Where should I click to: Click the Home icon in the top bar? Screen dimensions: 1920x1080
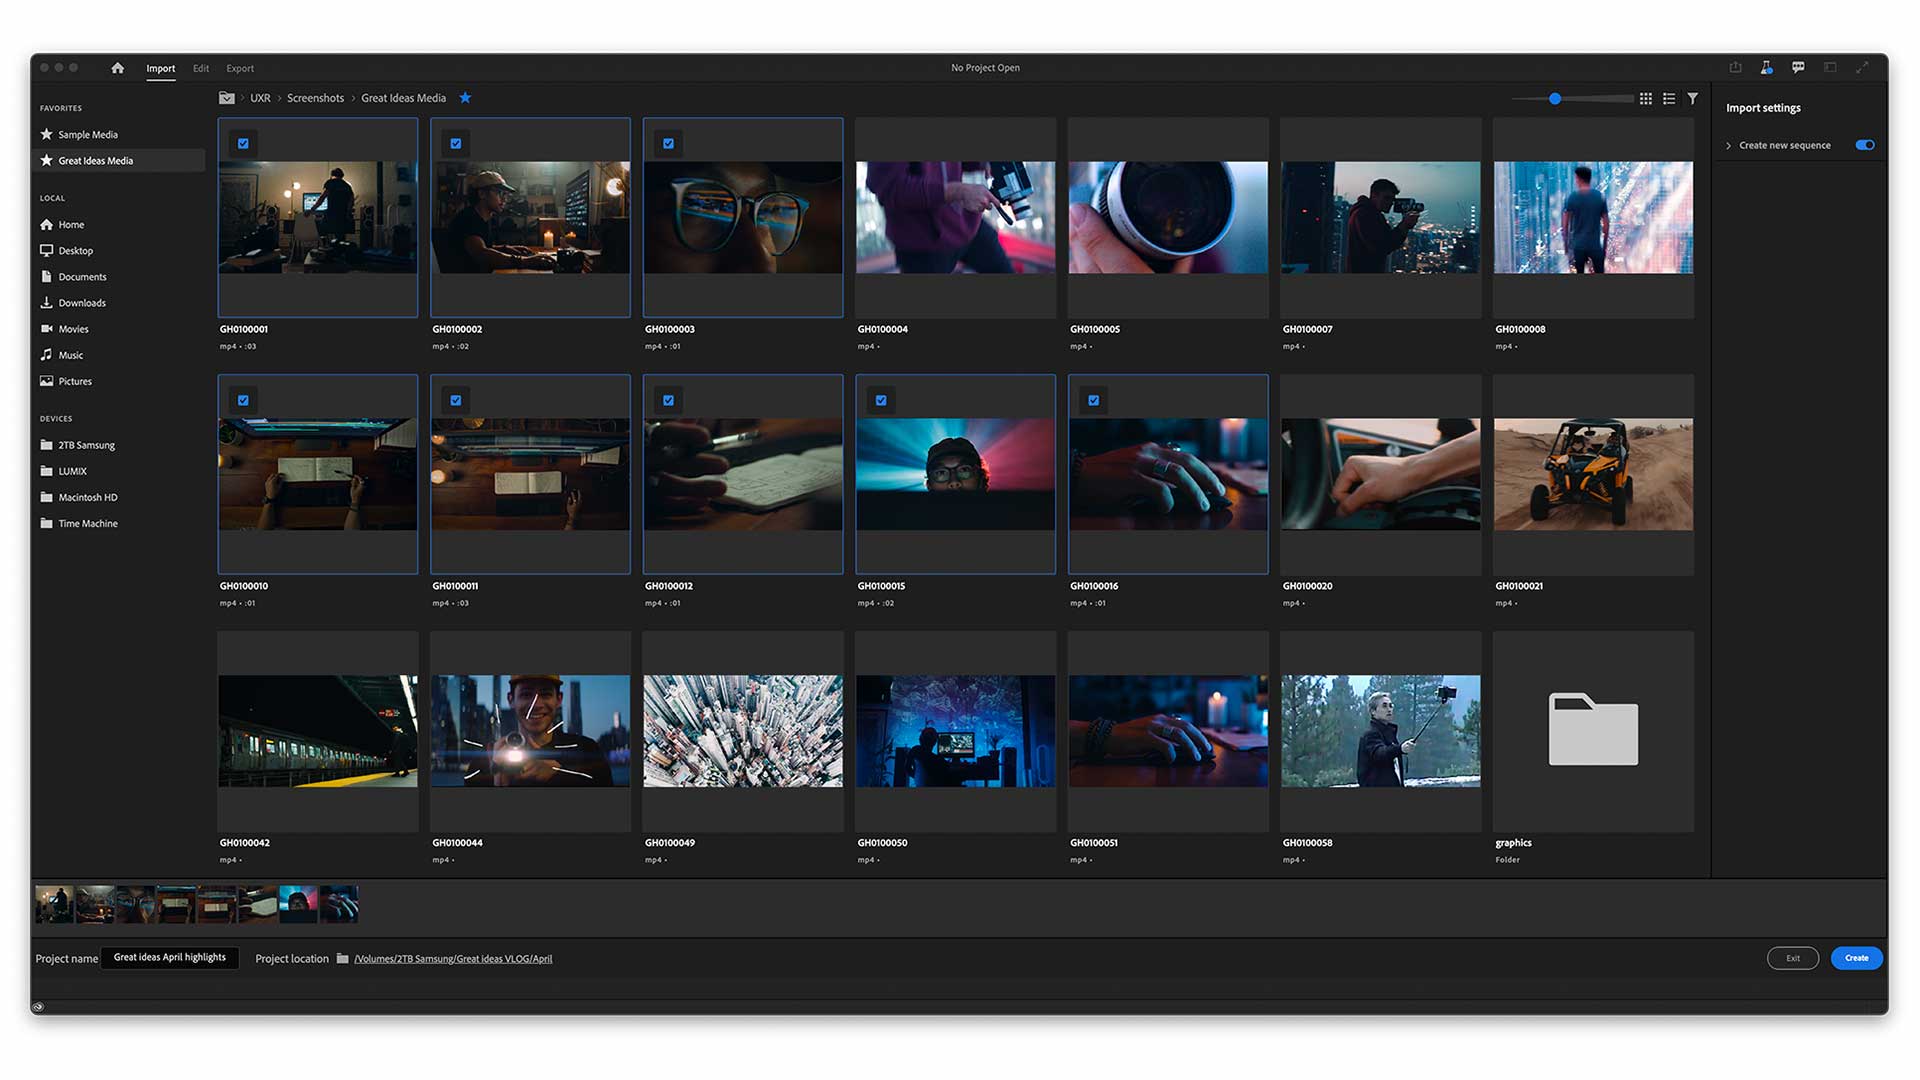(117, 67)
